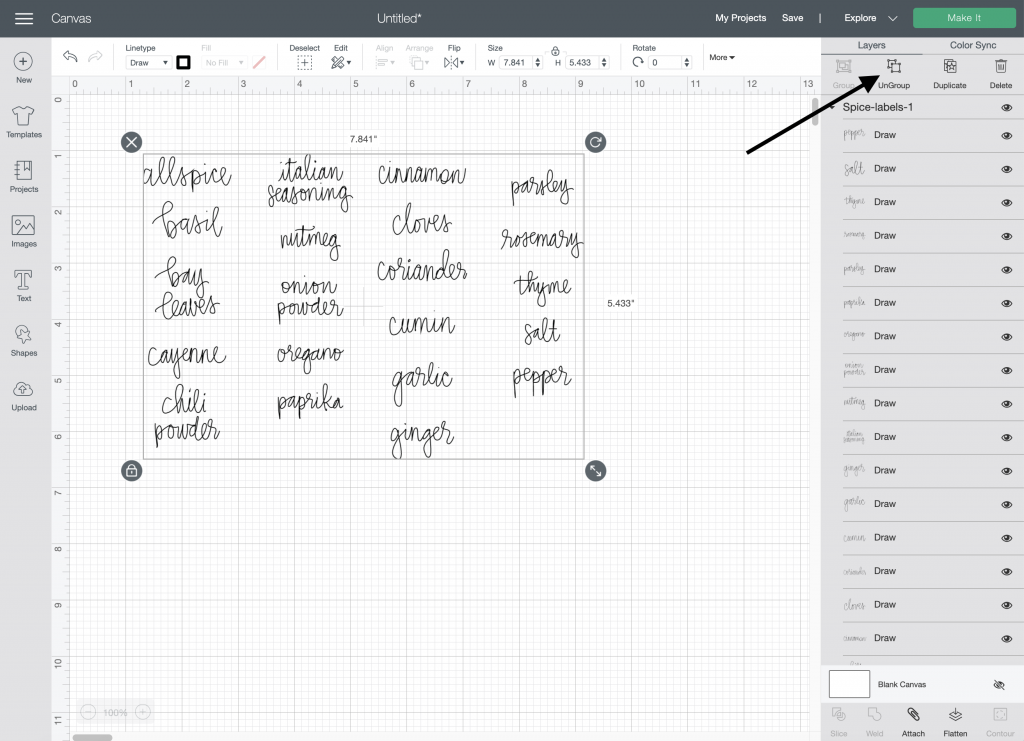Hide the Spice-labels-1 group layer
Screen dimensions: 1024x741
(1006, 108)
